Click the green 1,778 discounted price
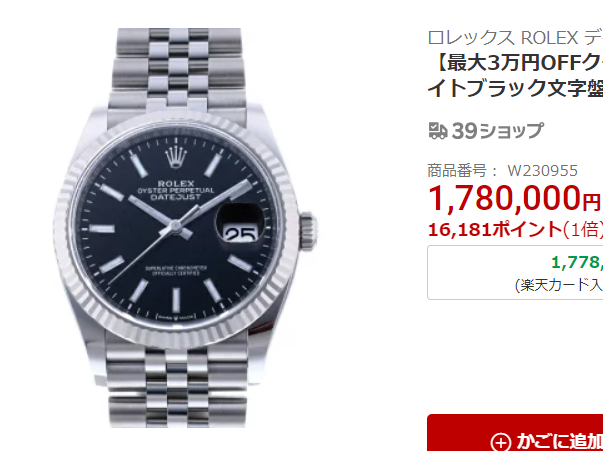603x451 pixels. pyautogui.click(x=577, y=262)
